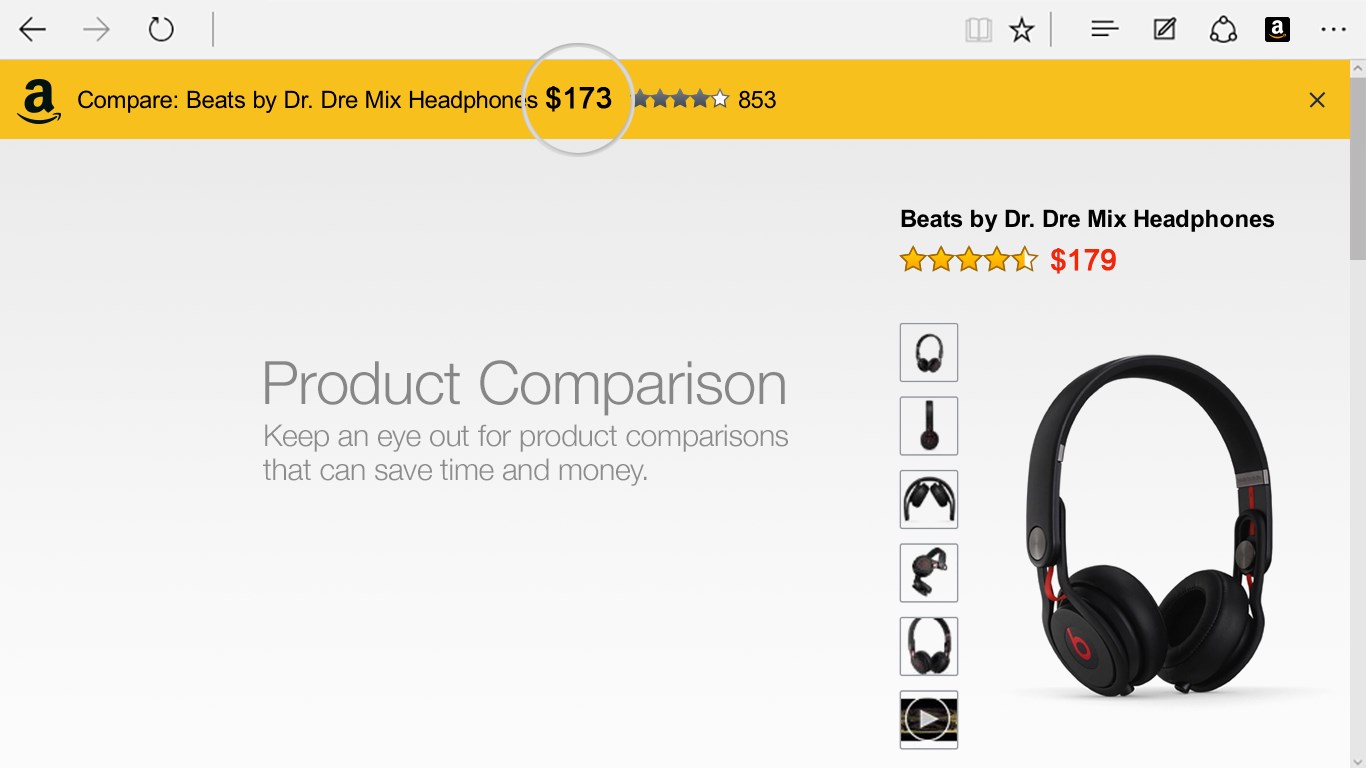Open the Make a Web Note icon
1366x768 pixels.
point(1164,30)
